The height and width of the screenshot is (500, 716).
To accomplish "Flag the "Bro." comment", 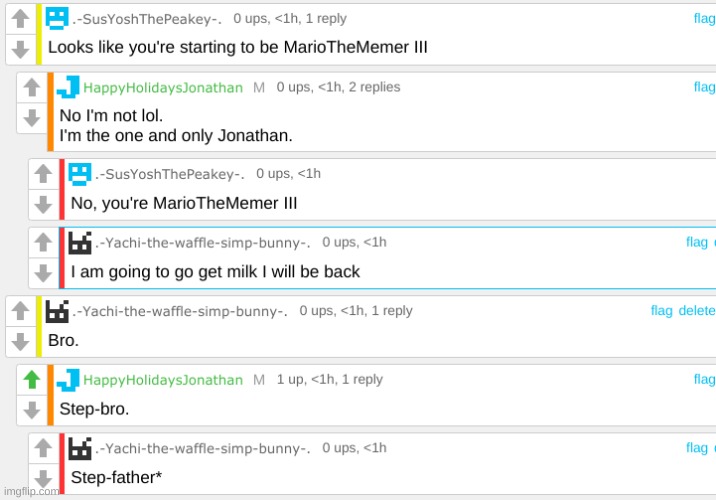I will [x=662, y=311].
